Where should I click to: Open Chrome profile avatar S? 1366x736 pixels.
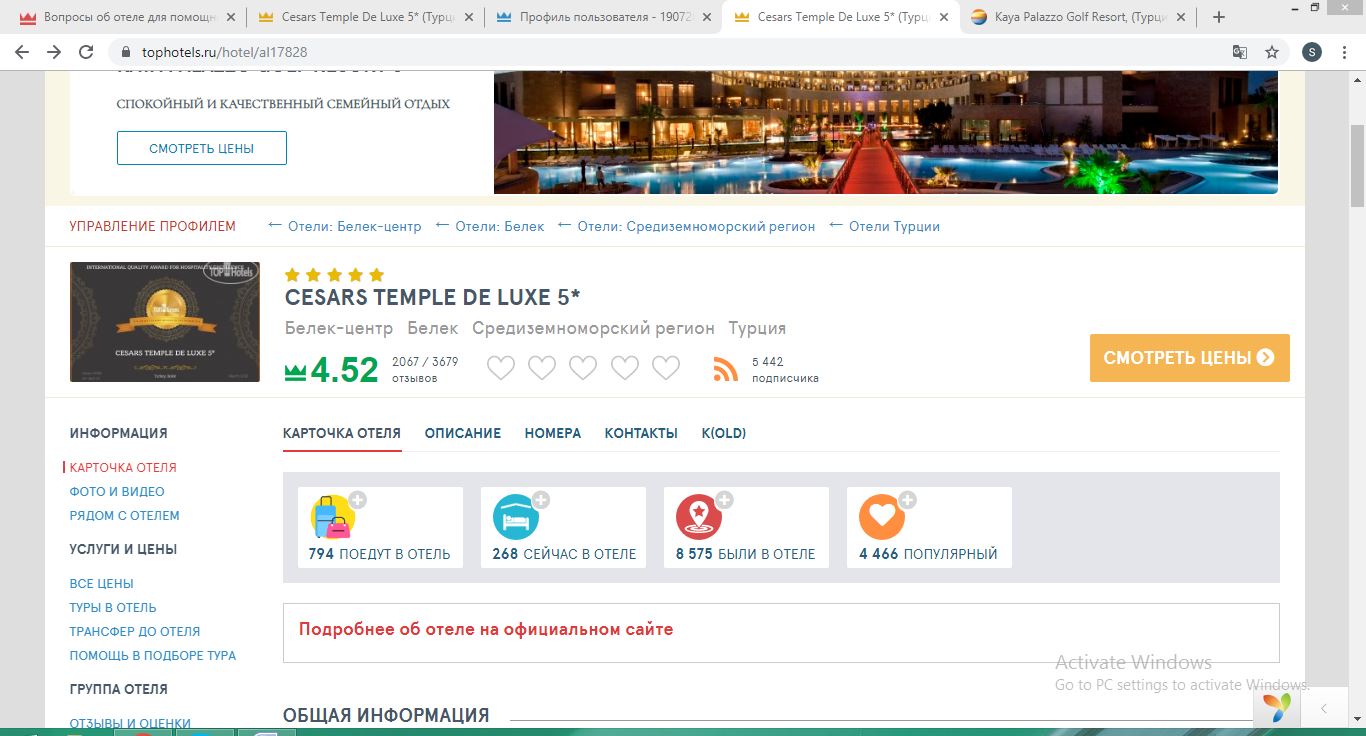coord(1312,52)
